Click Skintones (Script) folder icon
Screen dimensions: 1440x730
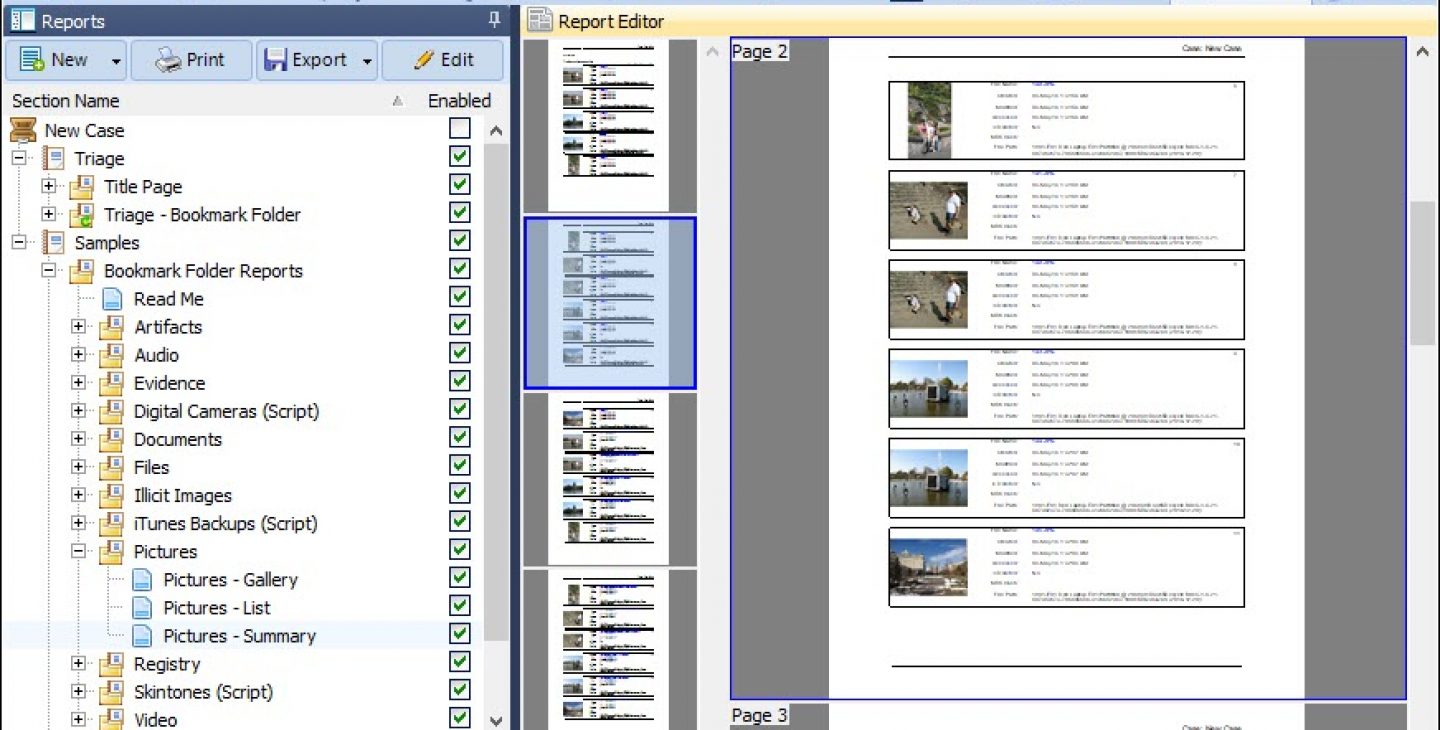tap(112, 691)
